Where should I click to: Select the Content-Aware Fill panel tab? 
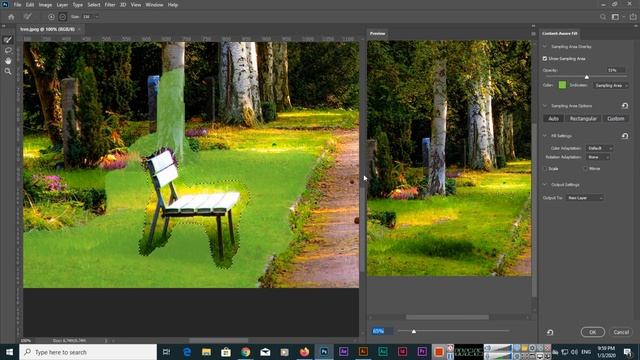560,33
